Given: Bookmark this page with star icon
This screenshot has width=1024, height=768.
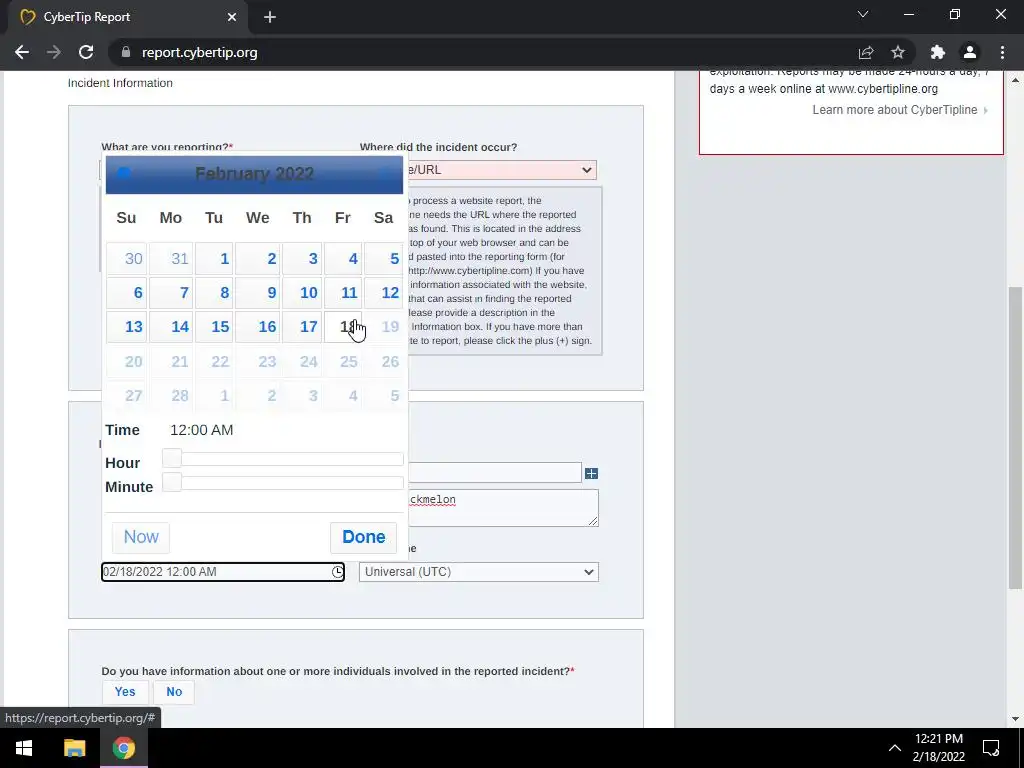Looking at the screenshot, I should (898, 52).
